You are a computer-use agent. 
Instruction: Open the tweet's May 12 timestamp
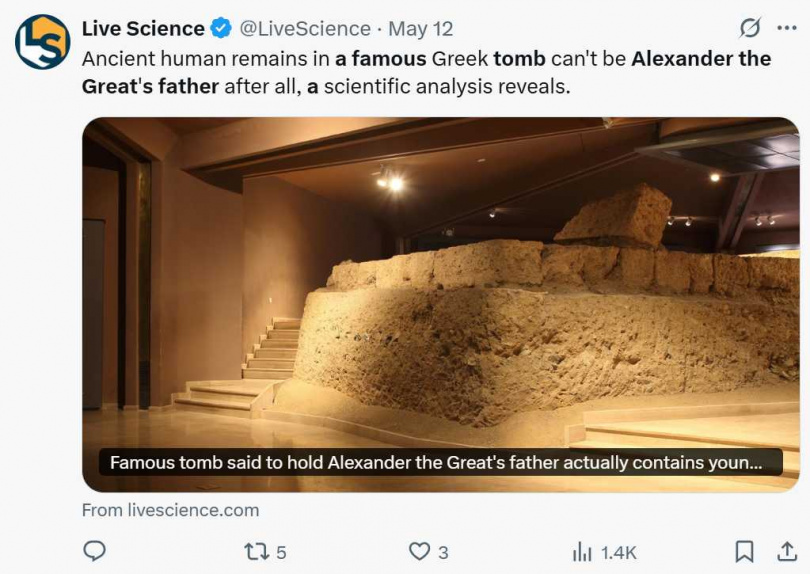point(420,29)
